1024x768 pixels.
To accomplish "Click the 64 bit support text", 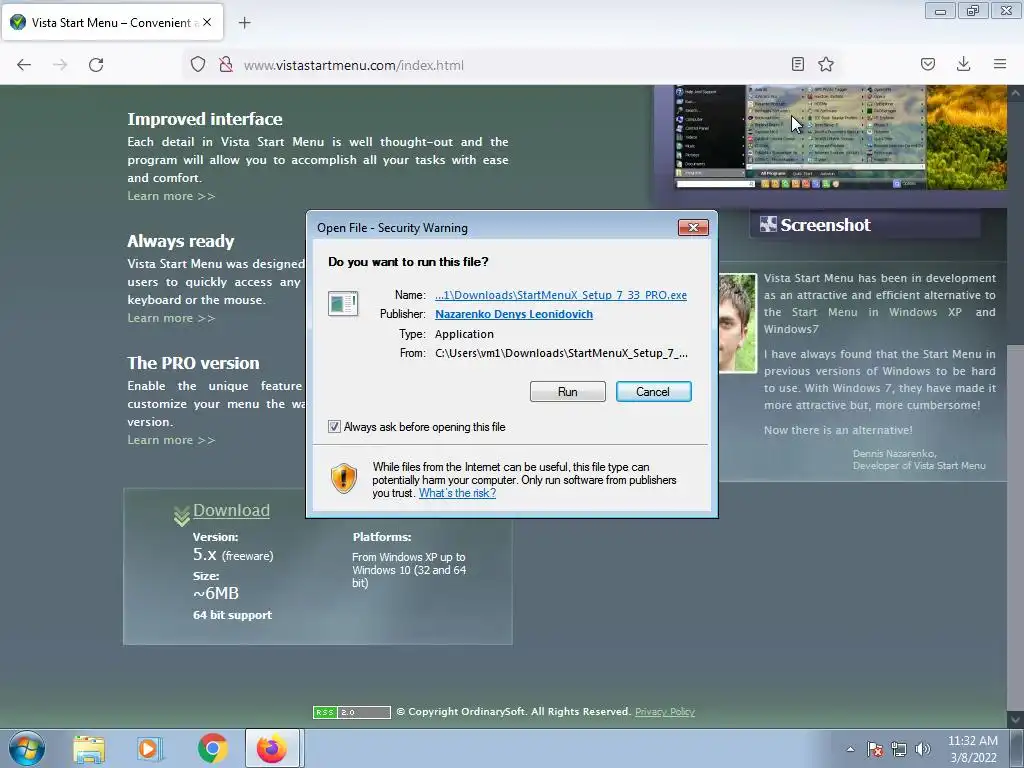I will click(232, 615).
